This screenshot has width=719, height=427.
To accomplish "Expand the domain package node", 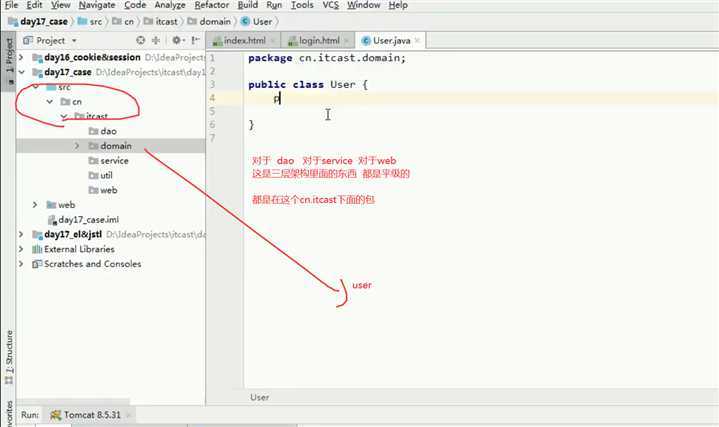I will coord(77,146).
